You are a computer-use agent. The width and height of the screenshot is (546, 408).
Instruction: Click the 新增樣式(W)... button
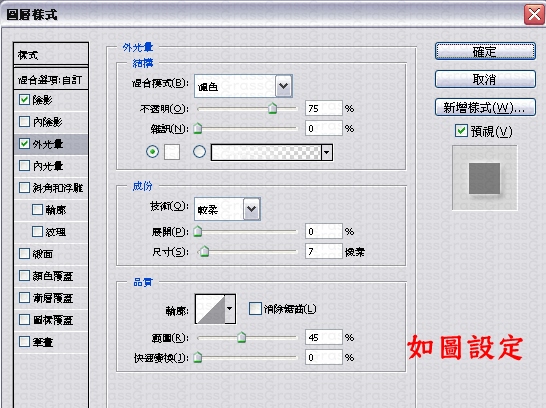click(485, 107)
